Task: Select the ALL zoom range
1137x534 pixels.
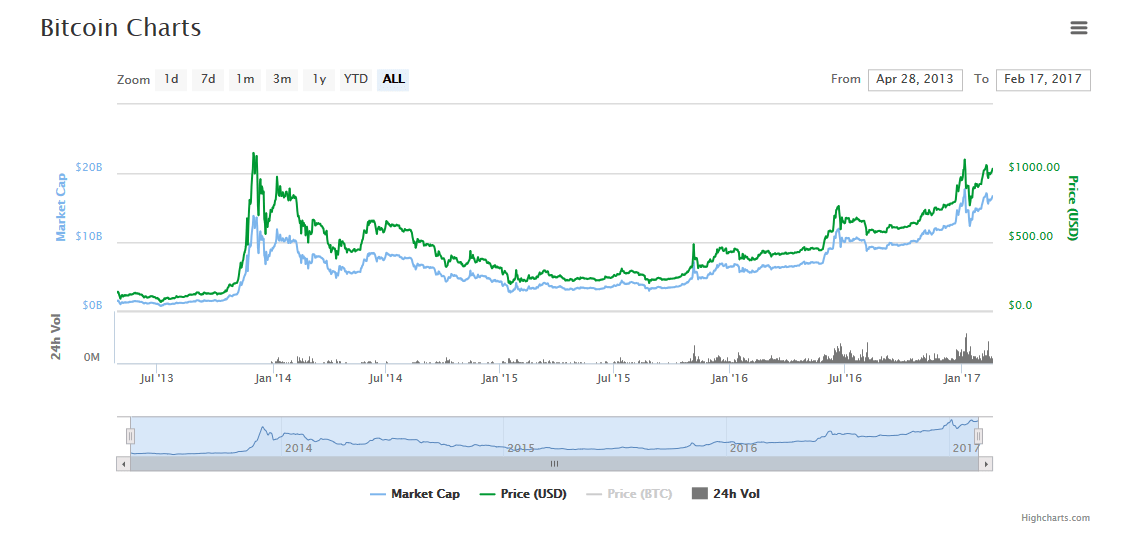Action: (x=393, y=79)
